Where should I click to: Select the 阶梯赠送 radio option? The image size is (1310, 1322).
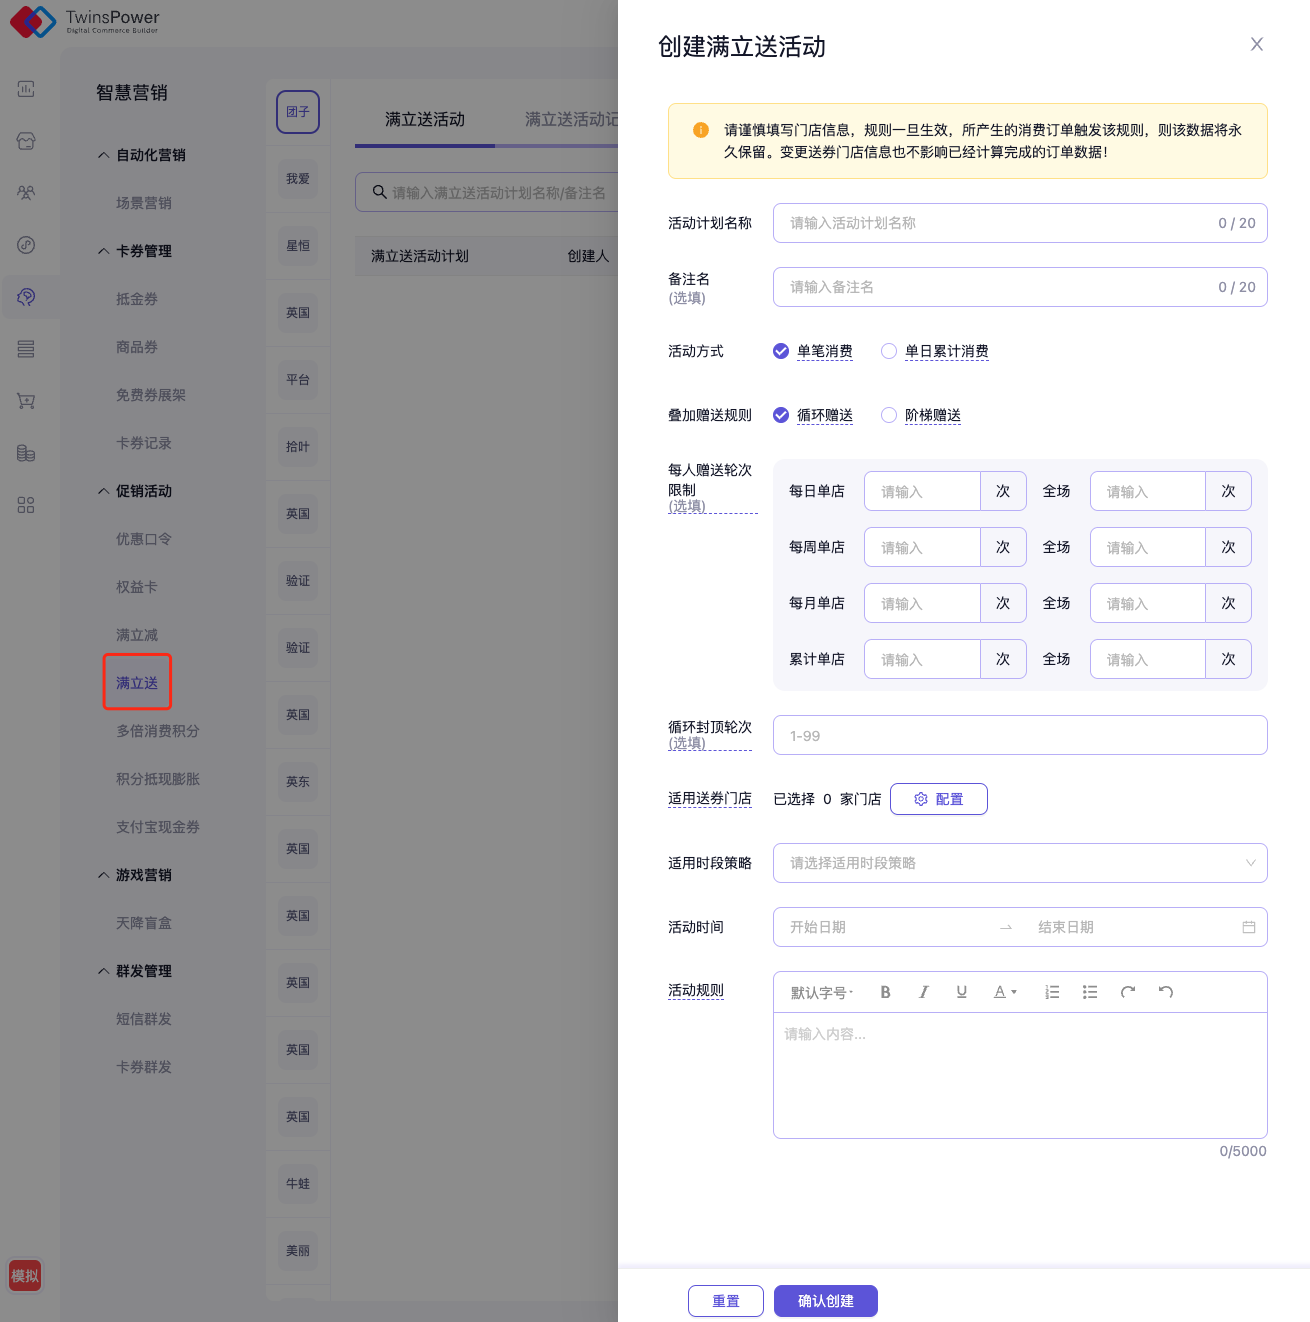point(889,415)
